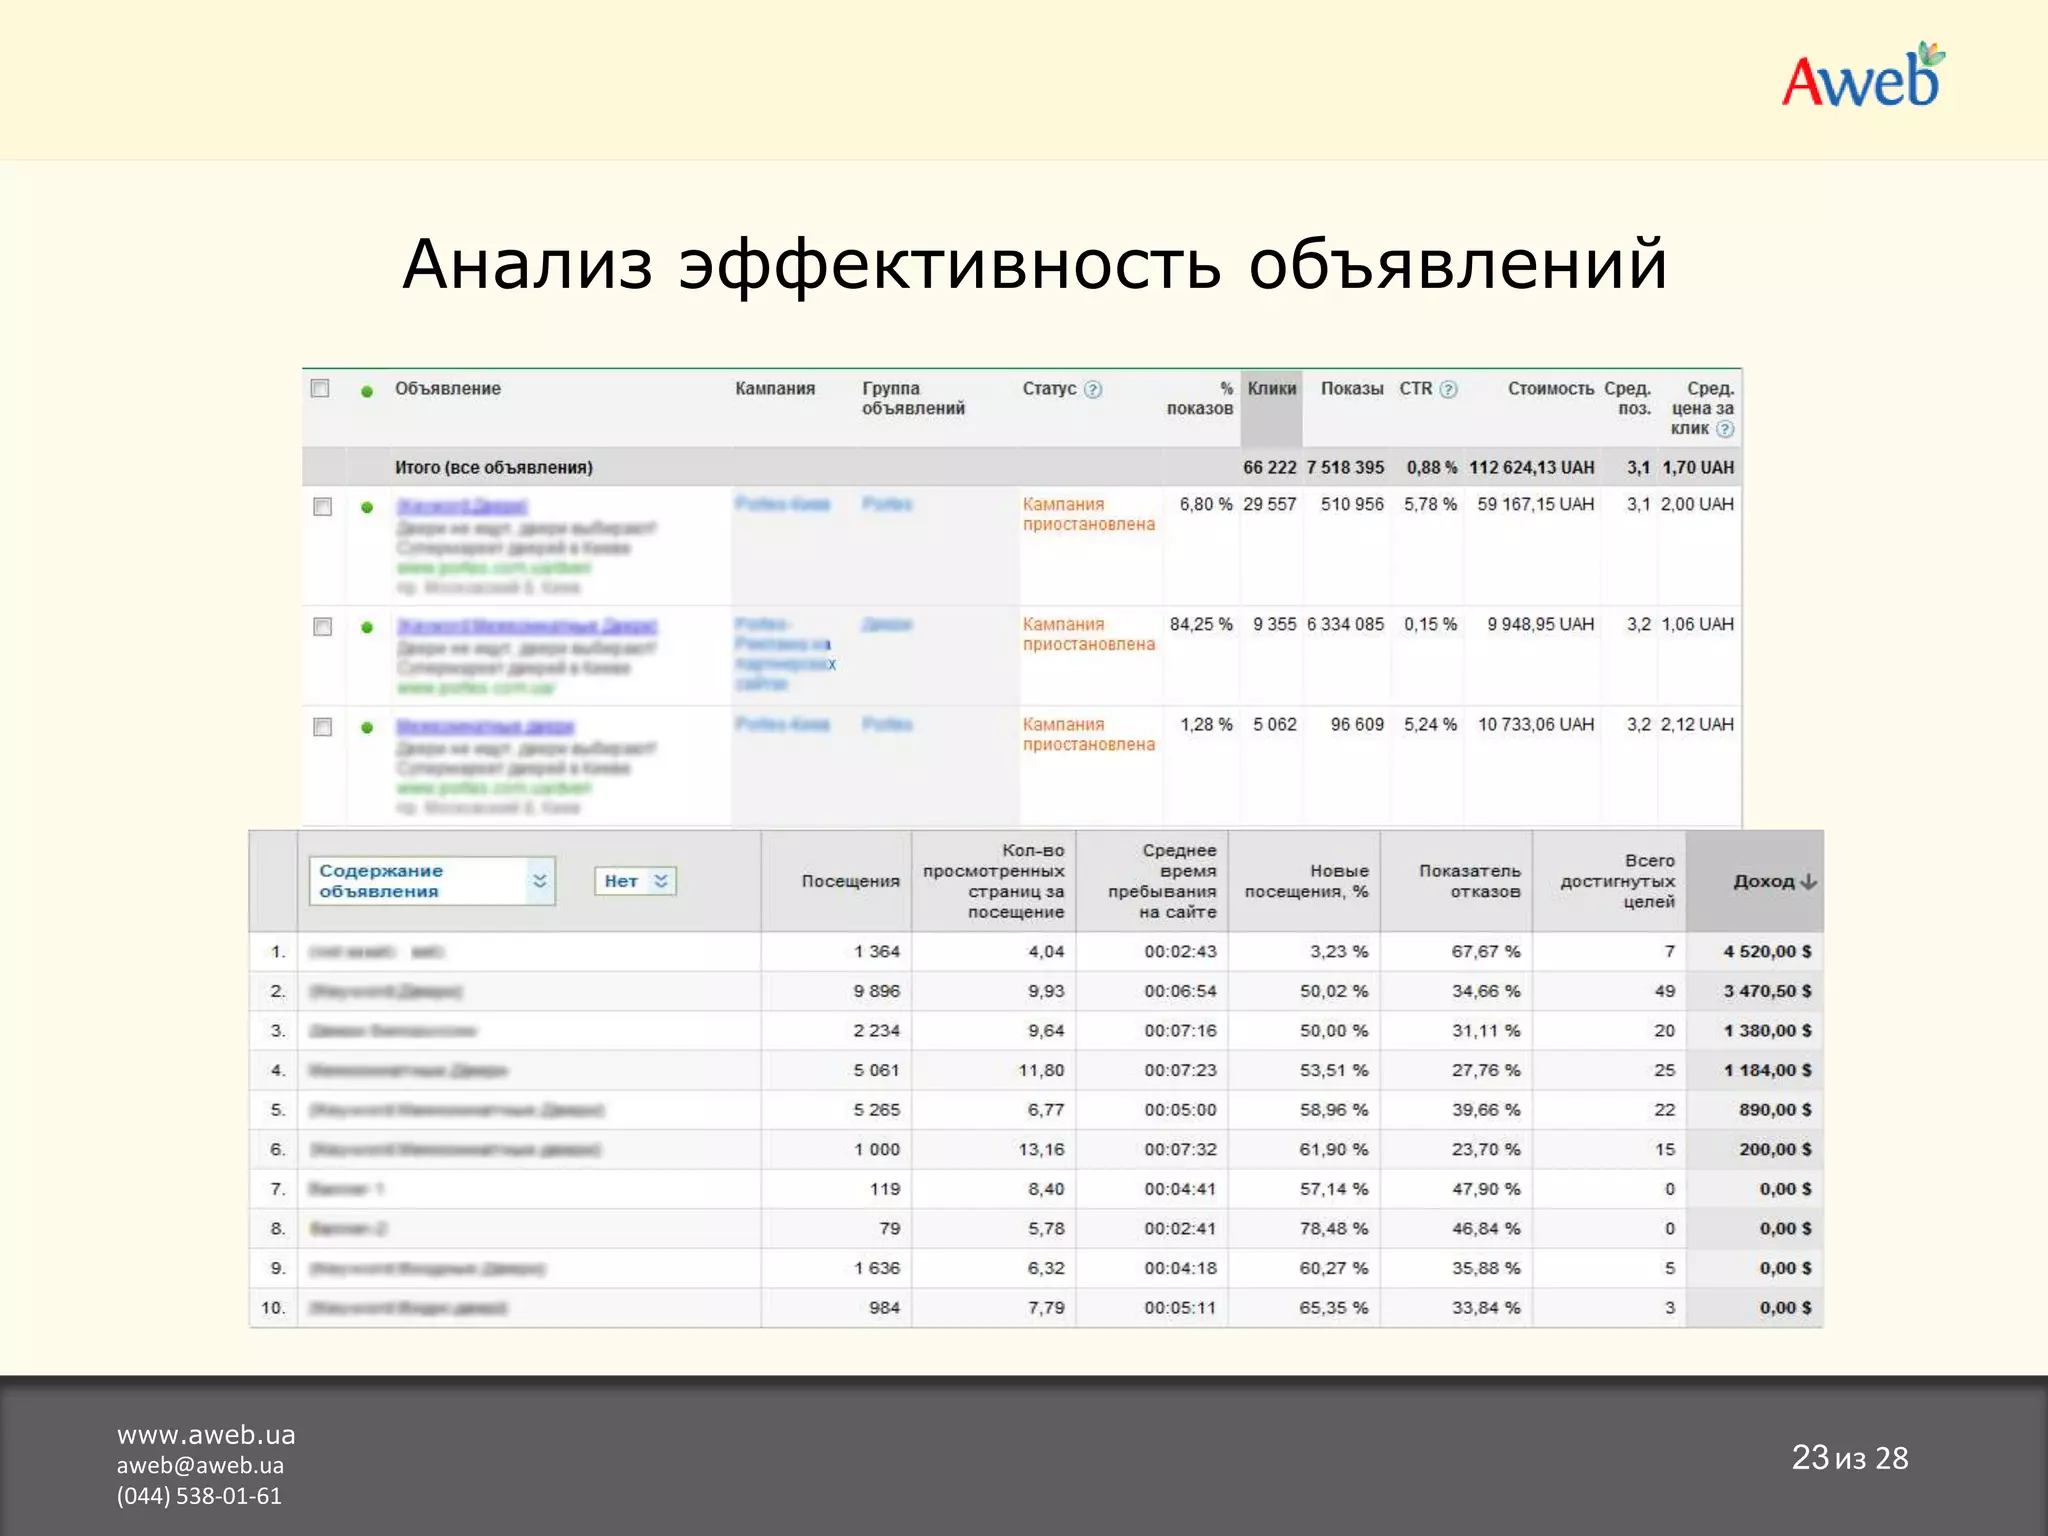Click the Aweb logo
Screen dimensions: 2048x1536
coord(1863,76)
